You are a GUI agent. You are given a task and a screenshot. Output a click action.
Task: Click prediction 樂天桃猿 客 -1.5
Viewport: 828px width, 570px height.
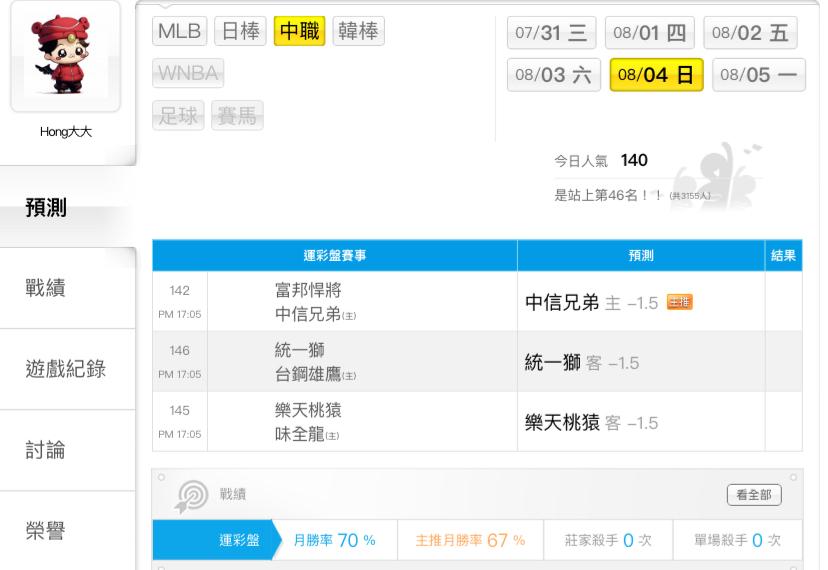(x=591, y=423)
